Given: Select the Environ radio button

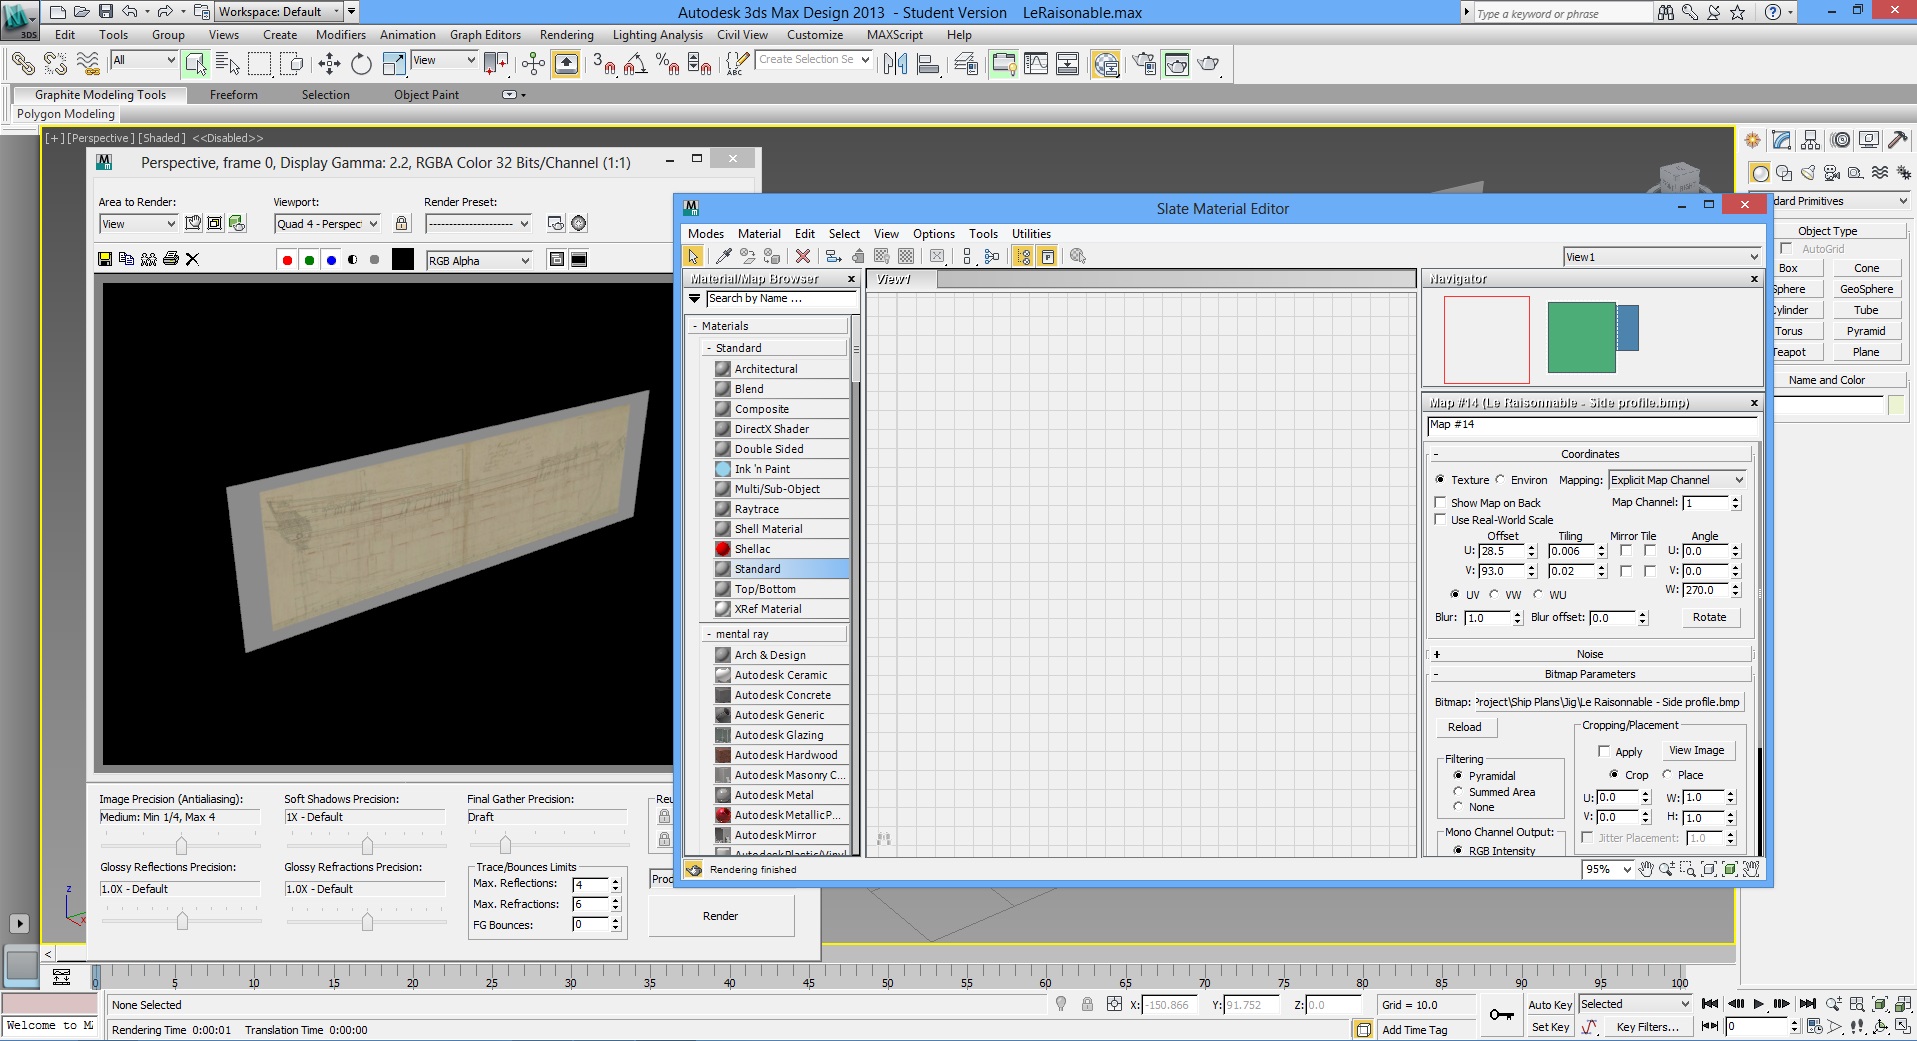Looking at the screenshot, I should pos(1501,480).
